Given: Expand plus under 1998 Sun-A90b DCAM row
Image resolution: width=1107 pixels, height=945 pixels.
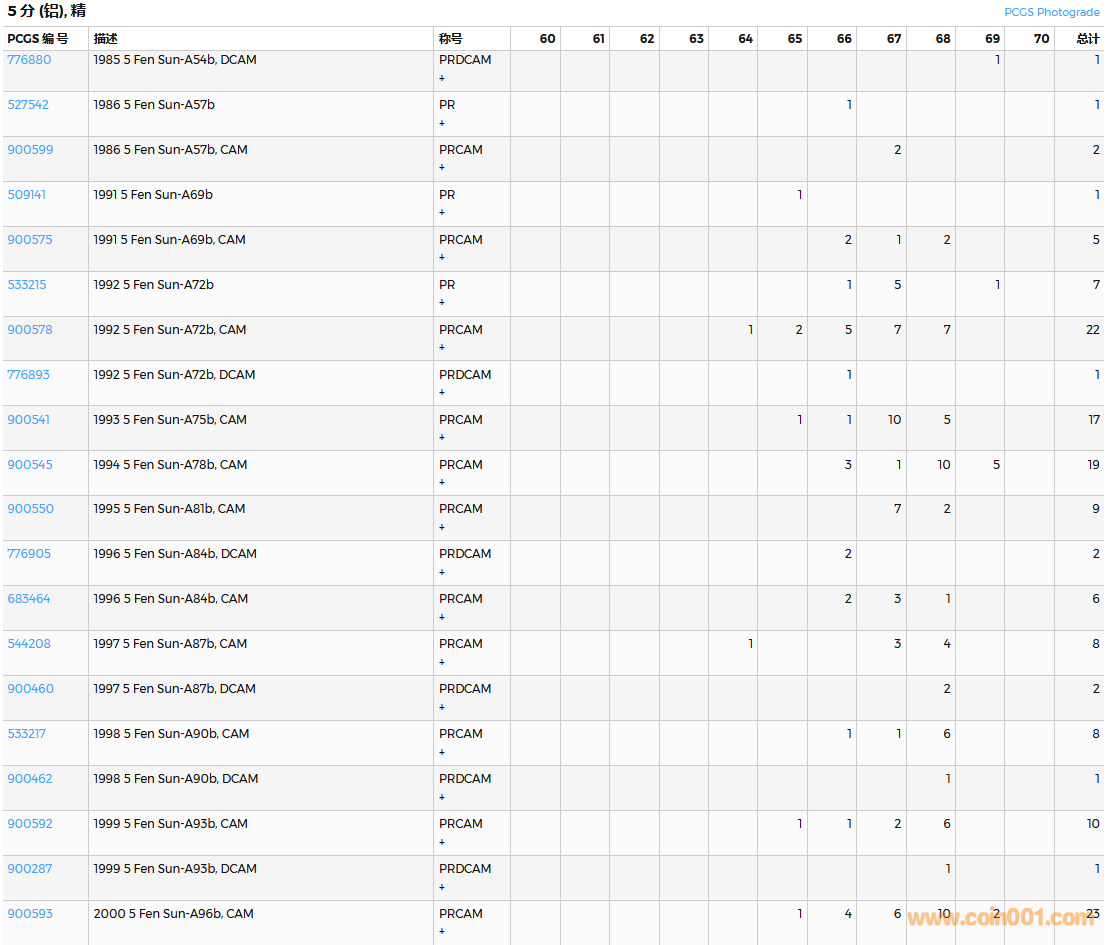Looking at the screenshot, I should click(x=442, y=798).
